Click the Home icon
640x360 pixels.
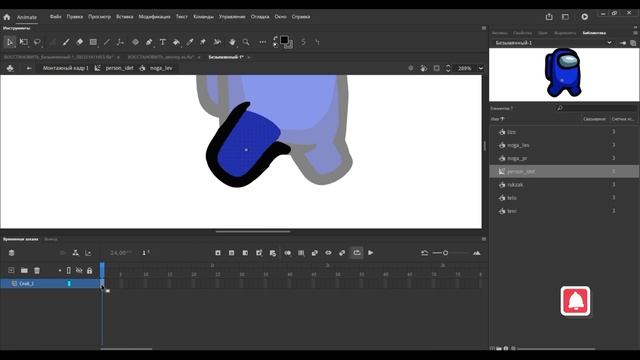[x=7, y=17]
